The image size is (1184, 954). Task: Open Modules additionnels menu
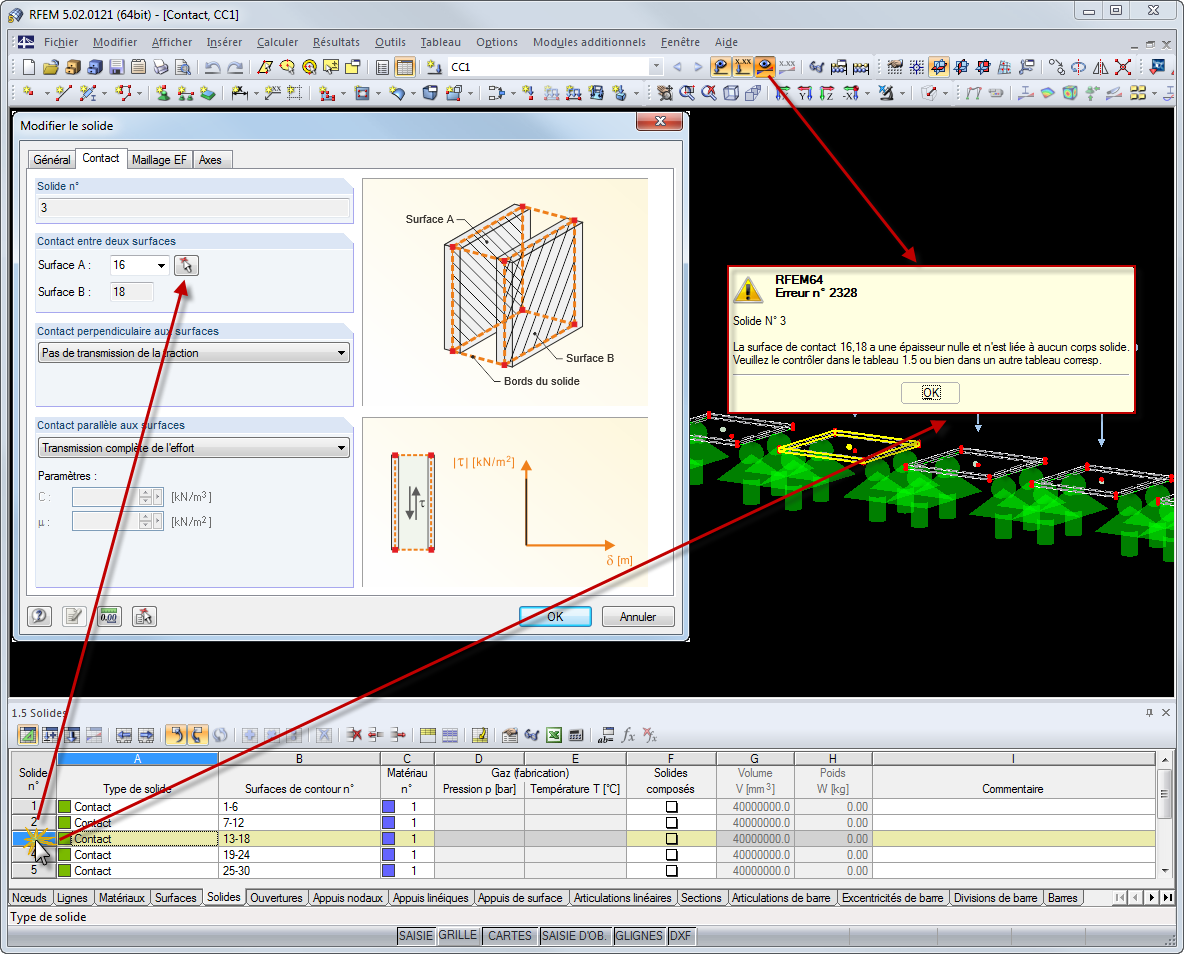(x=589, y=42)
